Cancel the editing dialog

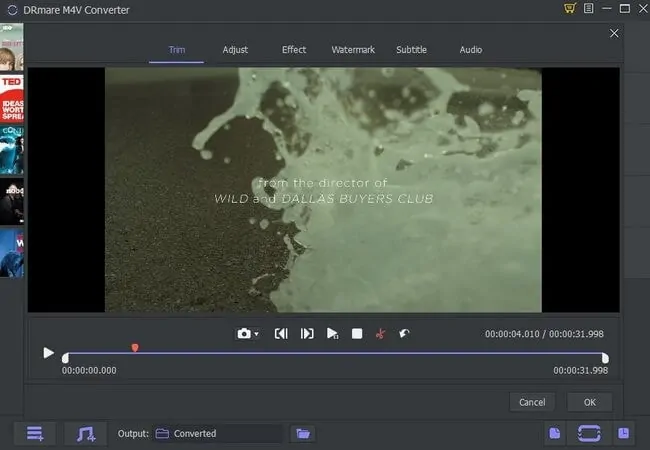click(x=532, y=402)
